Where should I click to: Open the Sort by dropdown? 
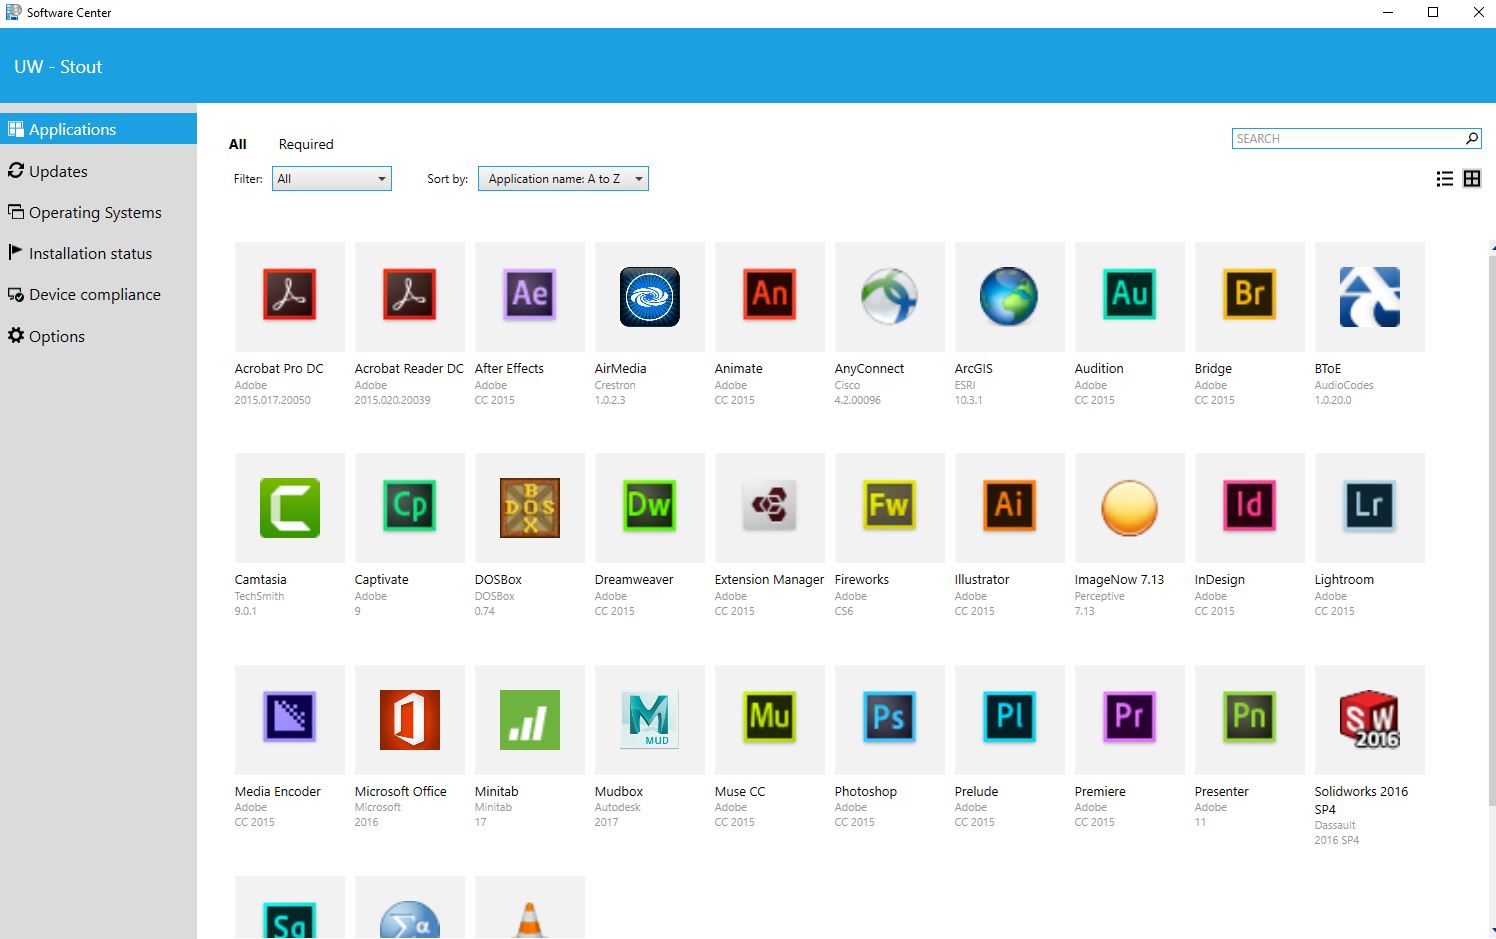pyautogui.click(x=564, y=179)
